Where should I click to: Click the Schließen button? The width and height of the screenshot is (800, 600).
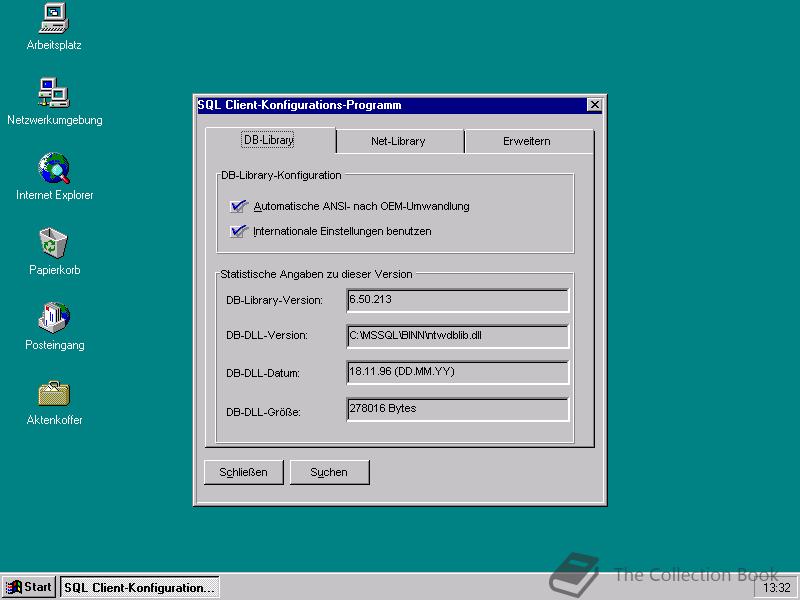pyautogui.click(x=243, y=472)
